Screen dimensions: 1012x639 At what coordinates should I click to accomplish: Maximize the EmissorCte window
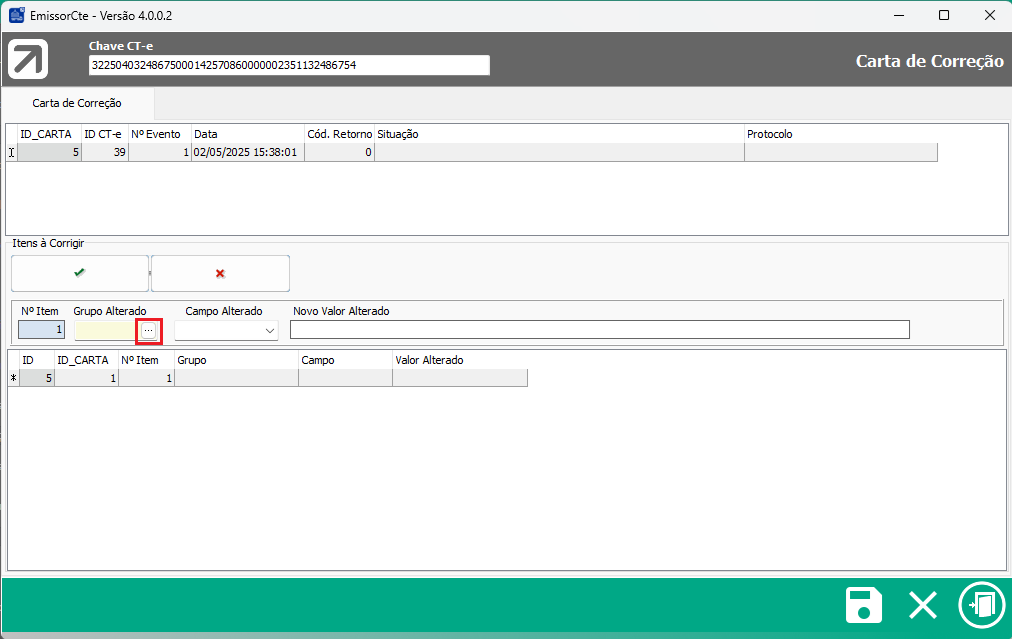[x=943, y=15]
